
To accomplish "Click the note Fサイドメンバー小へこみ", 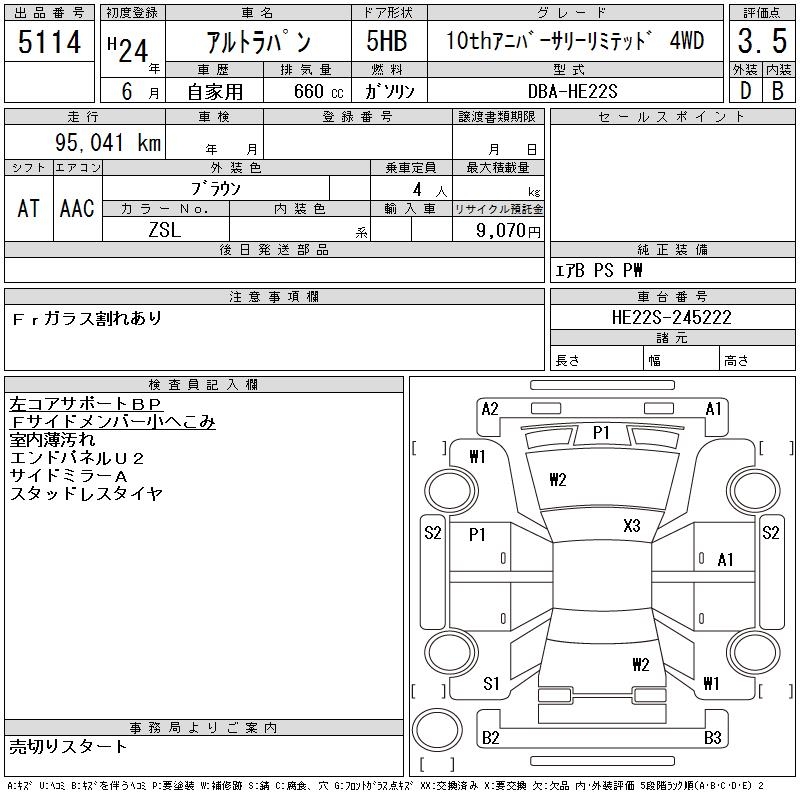I will (113, 421).
